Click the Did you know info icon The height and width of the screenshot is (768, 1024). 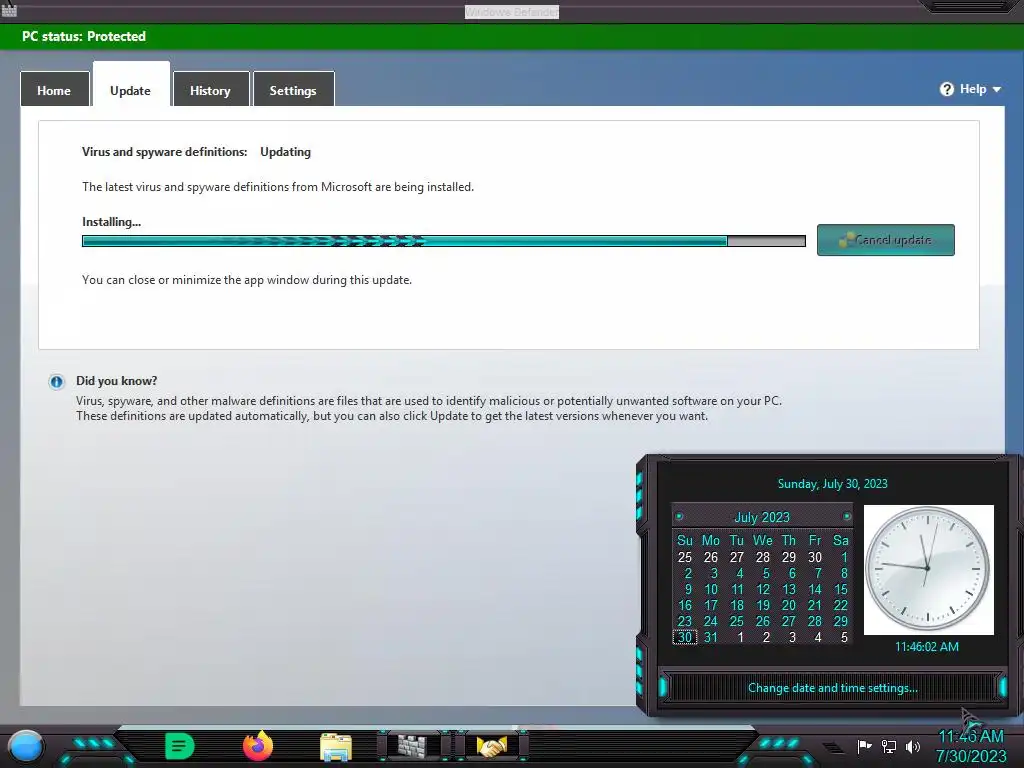[x=57, y=381]
